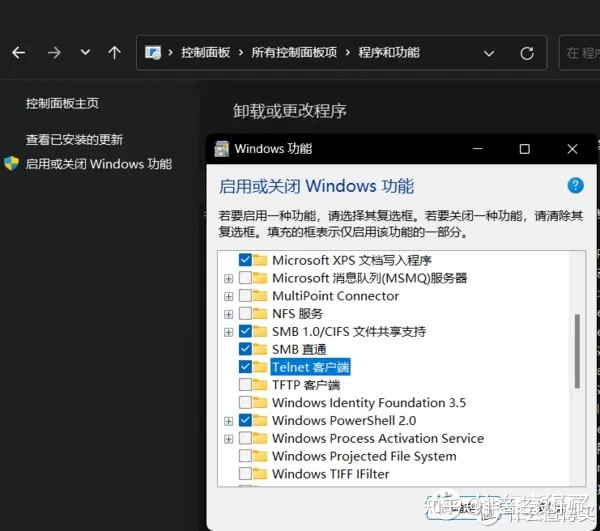Click the Telnet 客户端 folder icon
The width and height of the screenshot is (600, 531).
pyautogui.click(x=261, y=367)
